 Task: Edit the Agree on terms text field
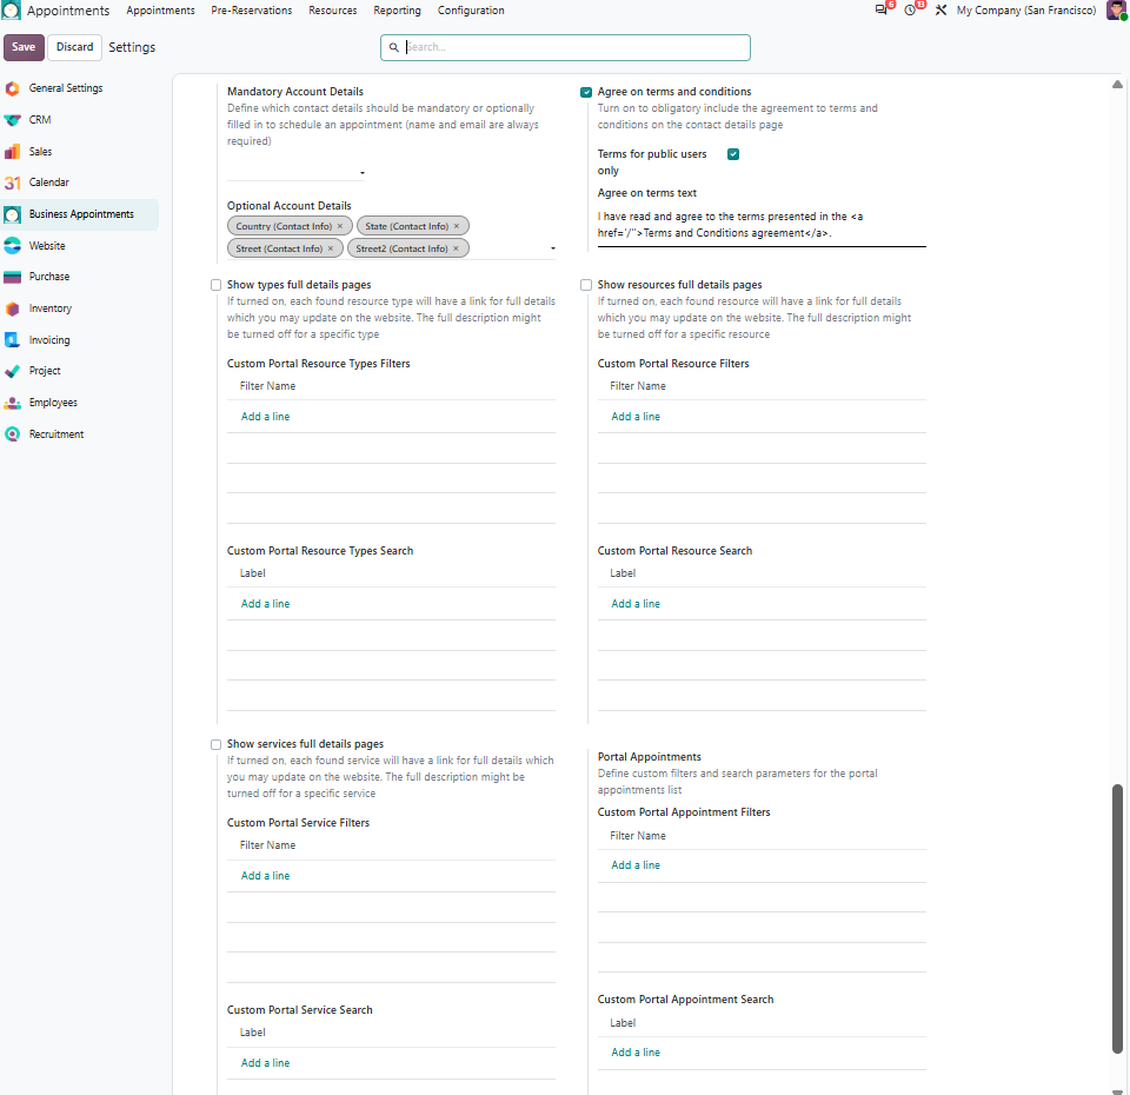(x=761, y=225)
